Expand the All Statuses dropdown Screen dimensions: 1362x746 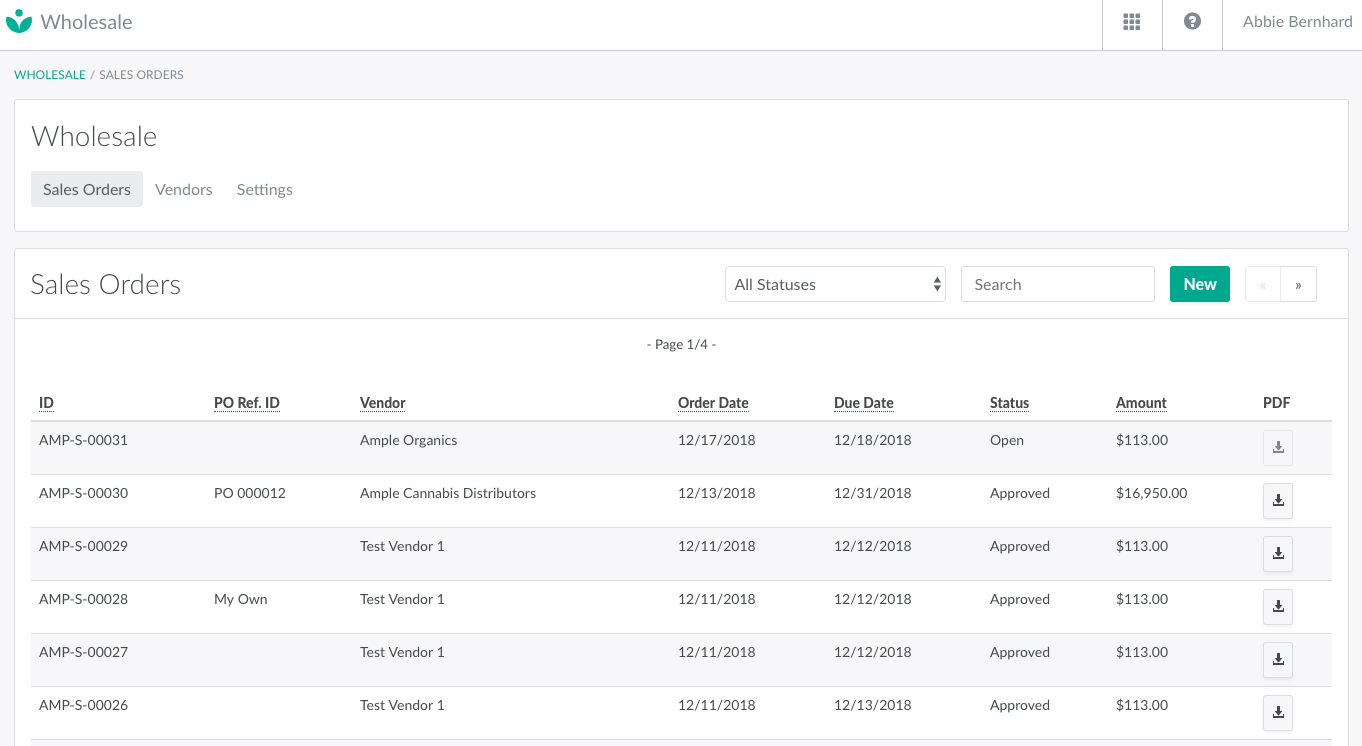(x=835, y=284)
